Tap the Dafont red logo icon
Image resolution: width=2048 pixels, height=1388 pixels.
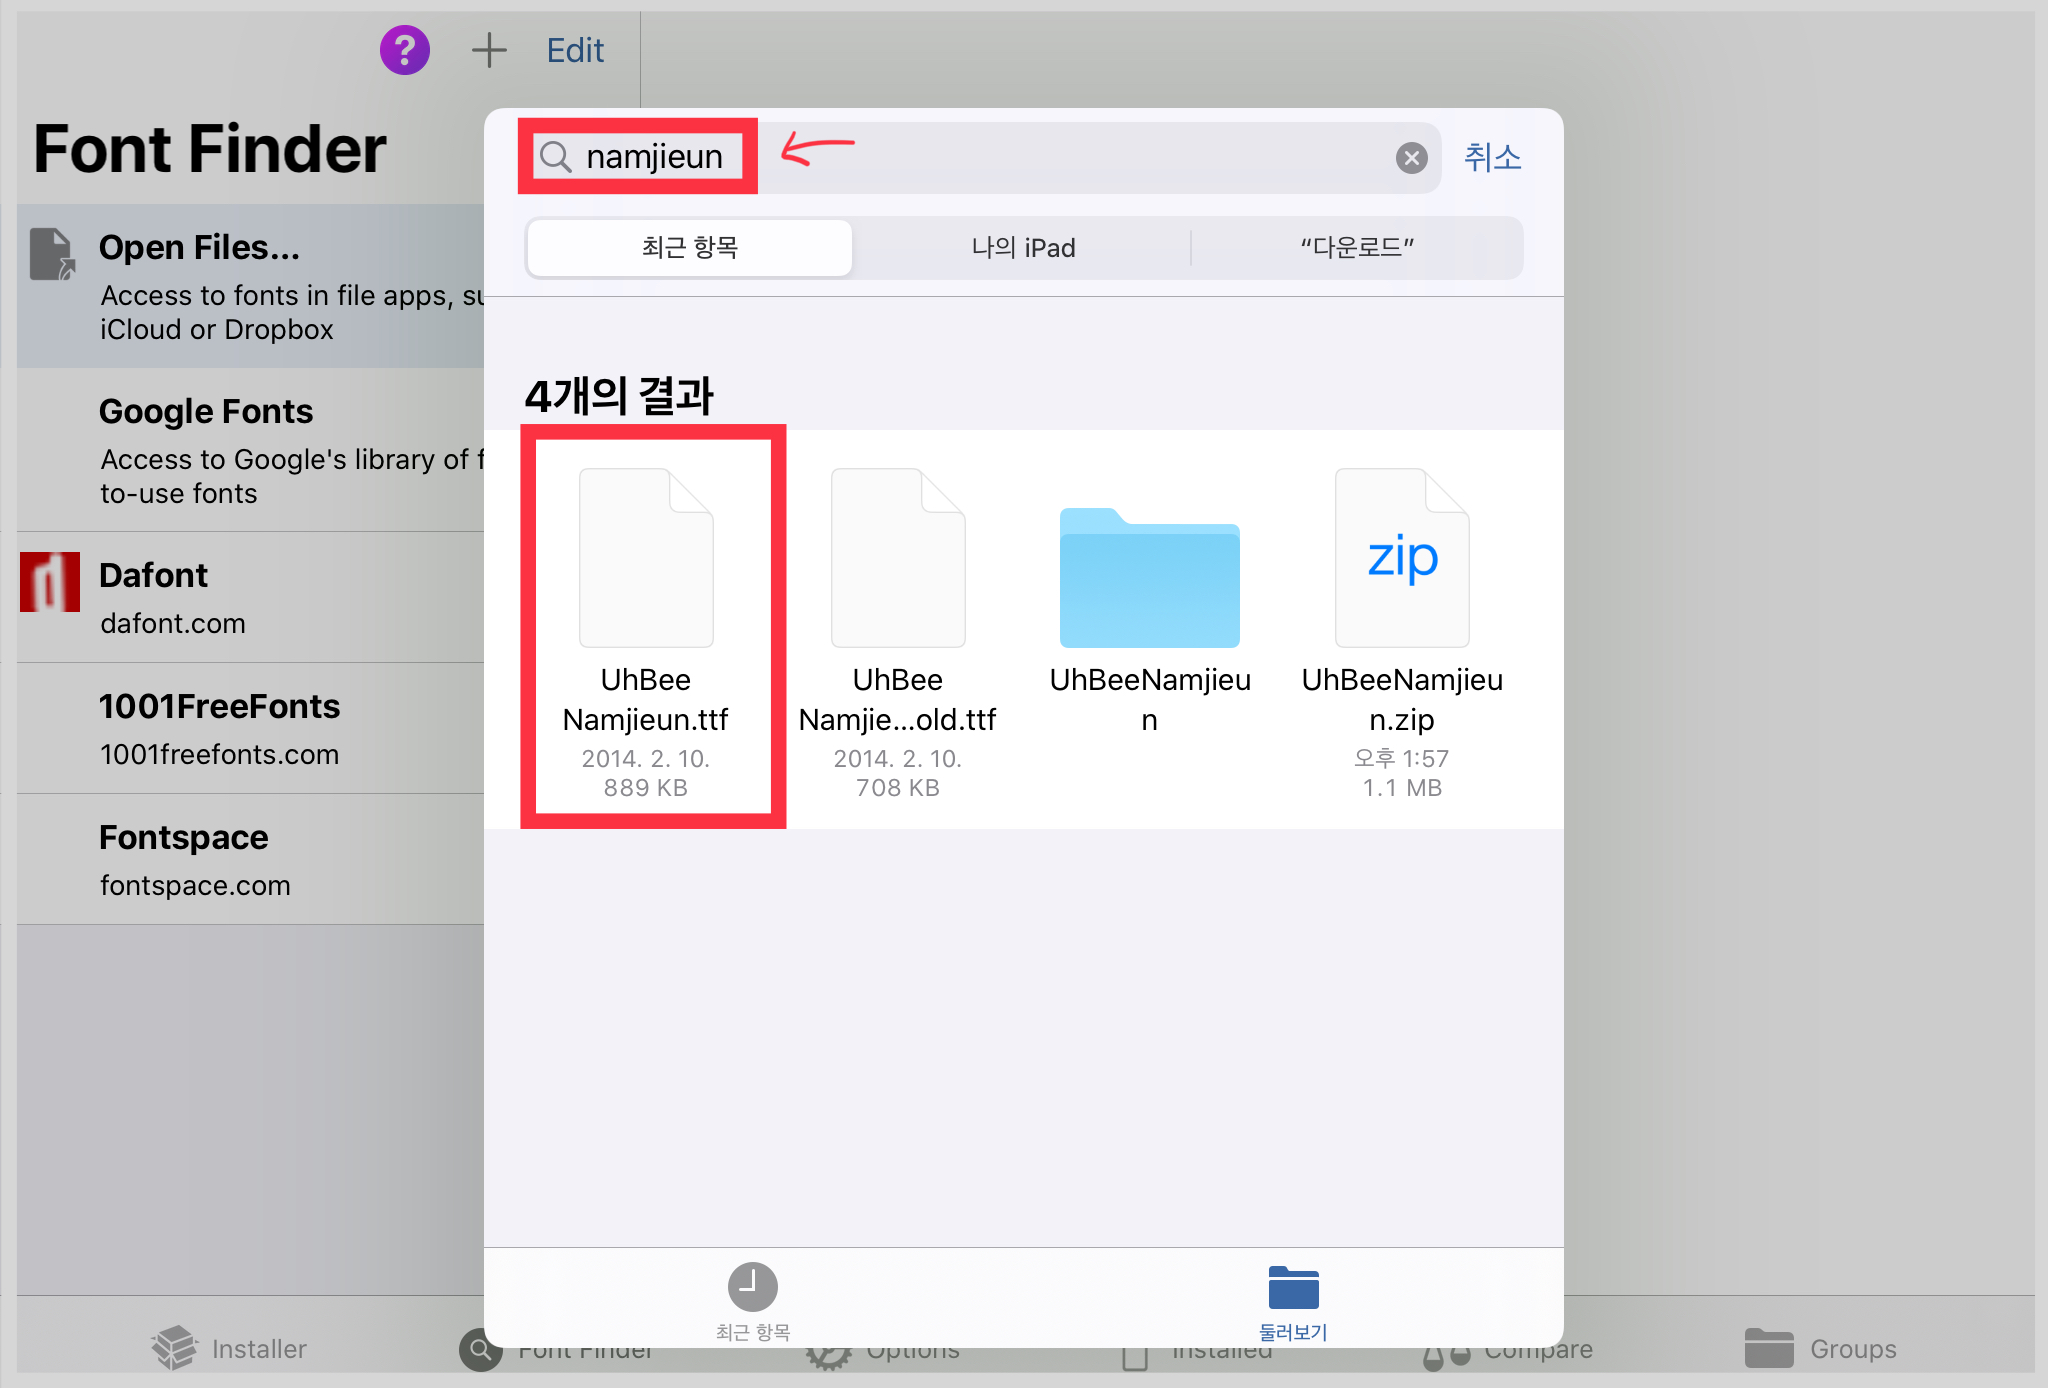click(x=50, y=582)
